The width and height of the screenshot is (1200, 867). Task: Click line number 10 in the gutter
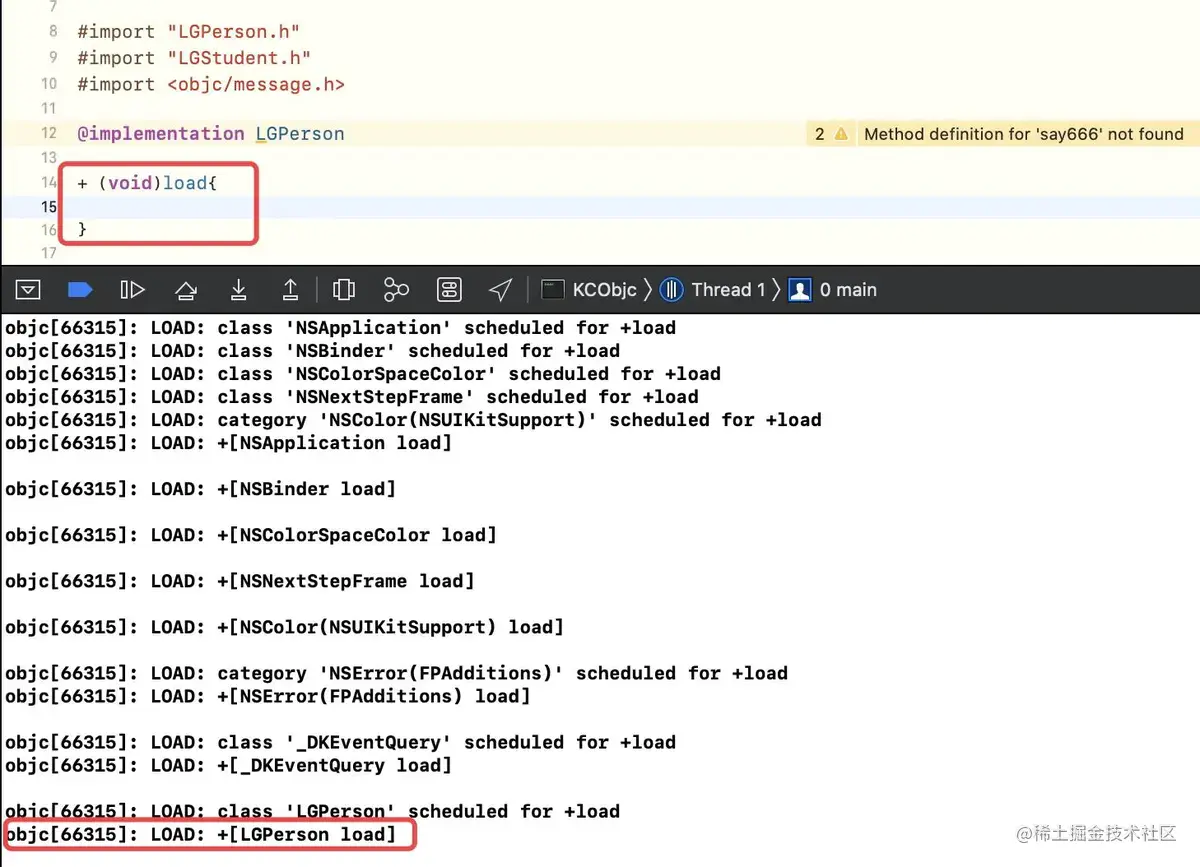click(x=49, y=84)
